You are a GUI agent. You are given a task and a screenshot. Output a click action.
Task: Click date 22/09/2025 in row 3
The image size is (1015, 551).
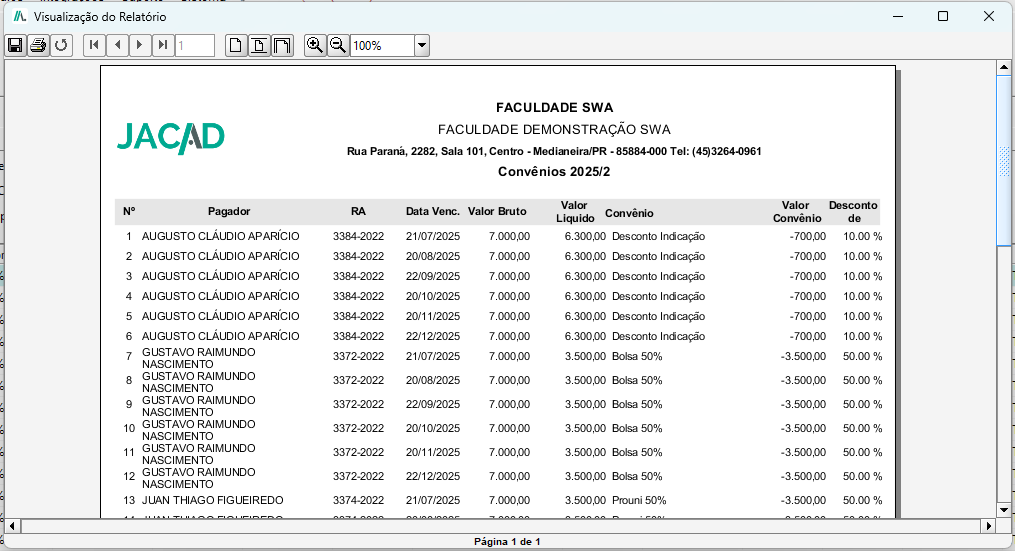tap(433, 276)
